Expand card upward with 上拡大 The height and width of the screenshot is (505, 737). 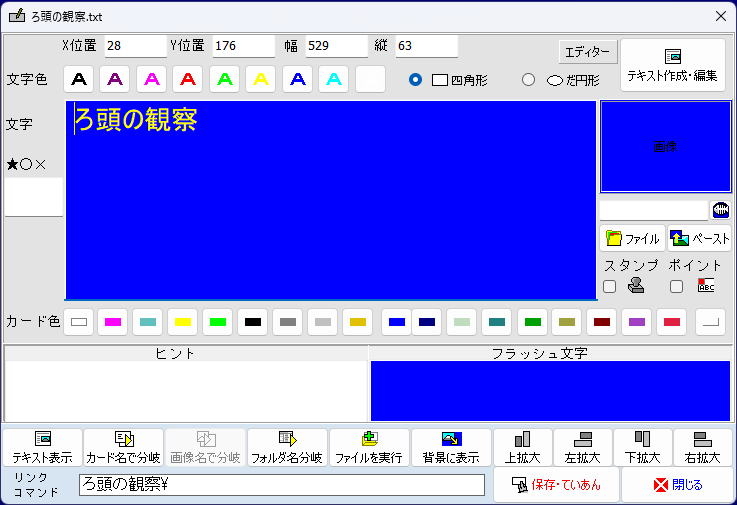coord(522,448)
